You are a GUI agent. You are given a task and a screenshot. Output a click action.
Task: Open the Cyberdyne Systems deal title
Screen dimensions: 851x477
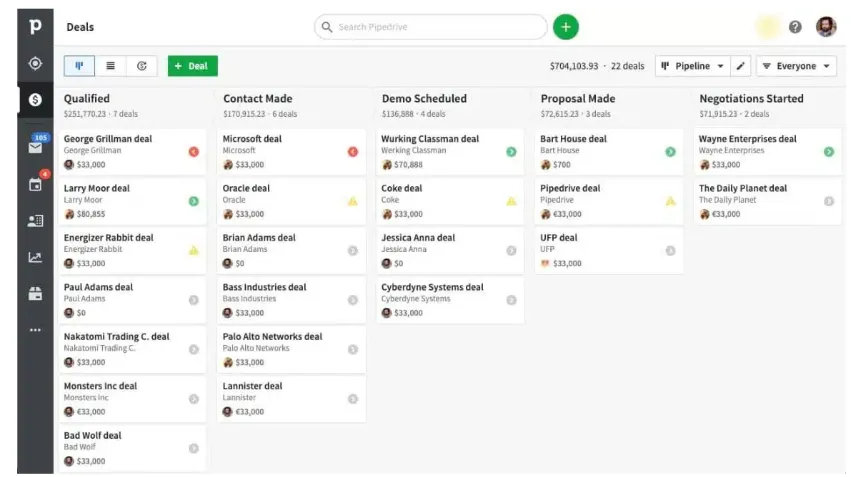click(432, 287)
